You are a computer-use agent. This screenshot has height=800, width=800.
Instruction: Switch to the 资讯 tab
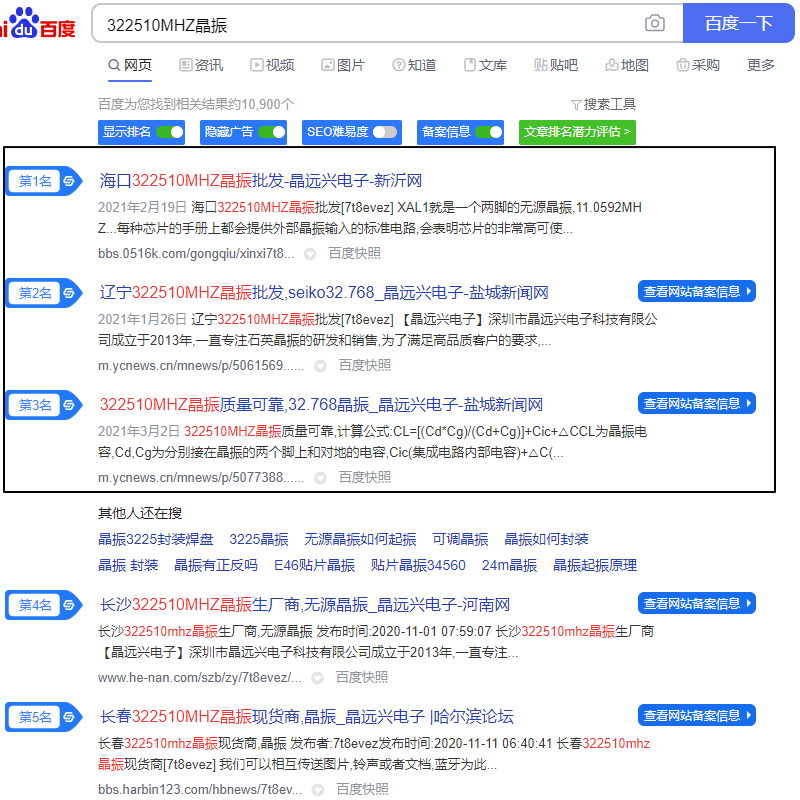coord(201,65)
